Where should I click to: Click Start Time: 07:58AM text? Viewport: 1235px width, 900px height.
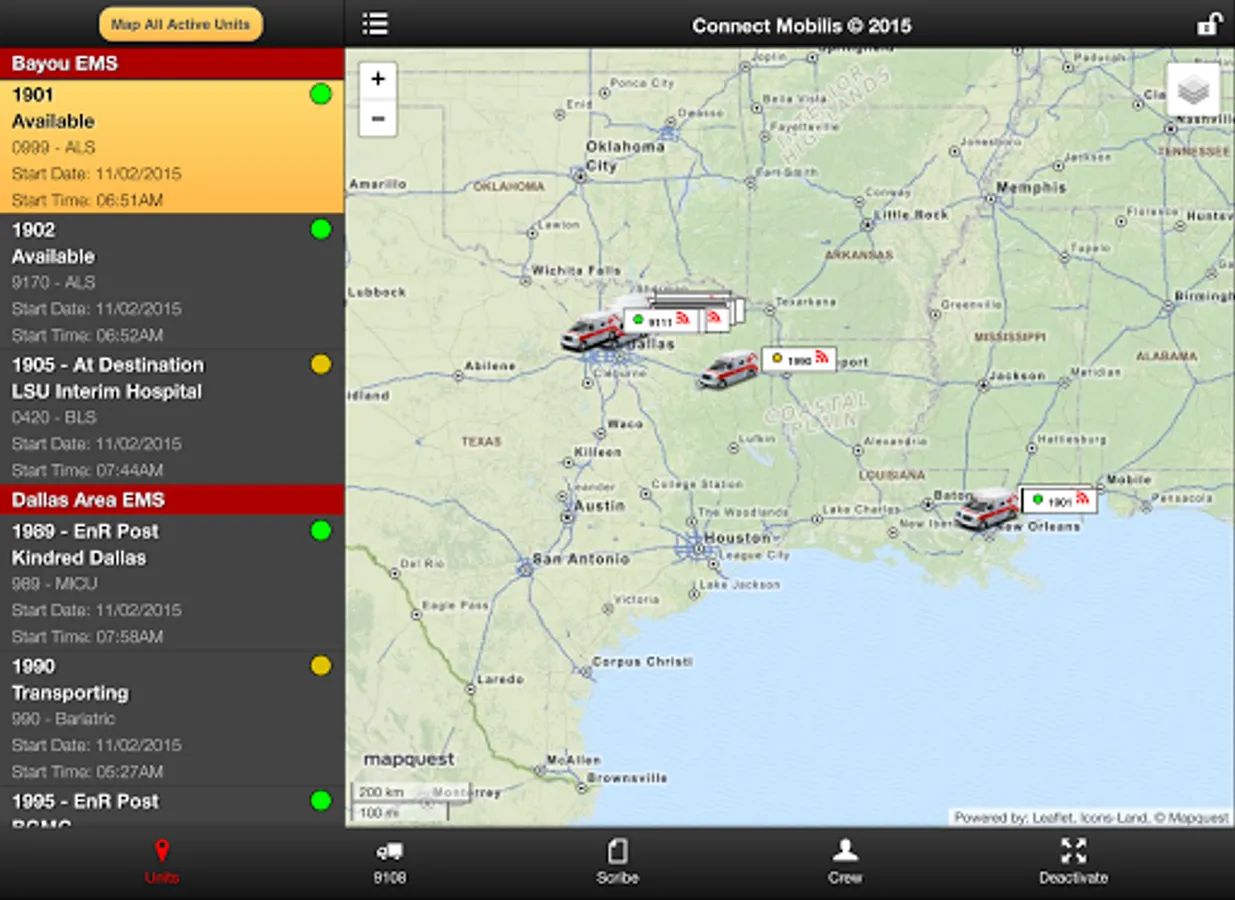tap(87, 636)
